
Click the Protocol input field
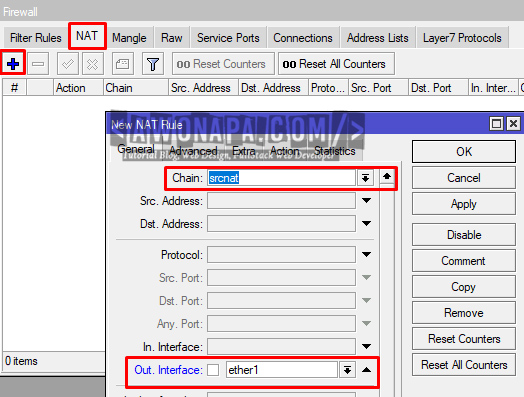pos(281,254)
